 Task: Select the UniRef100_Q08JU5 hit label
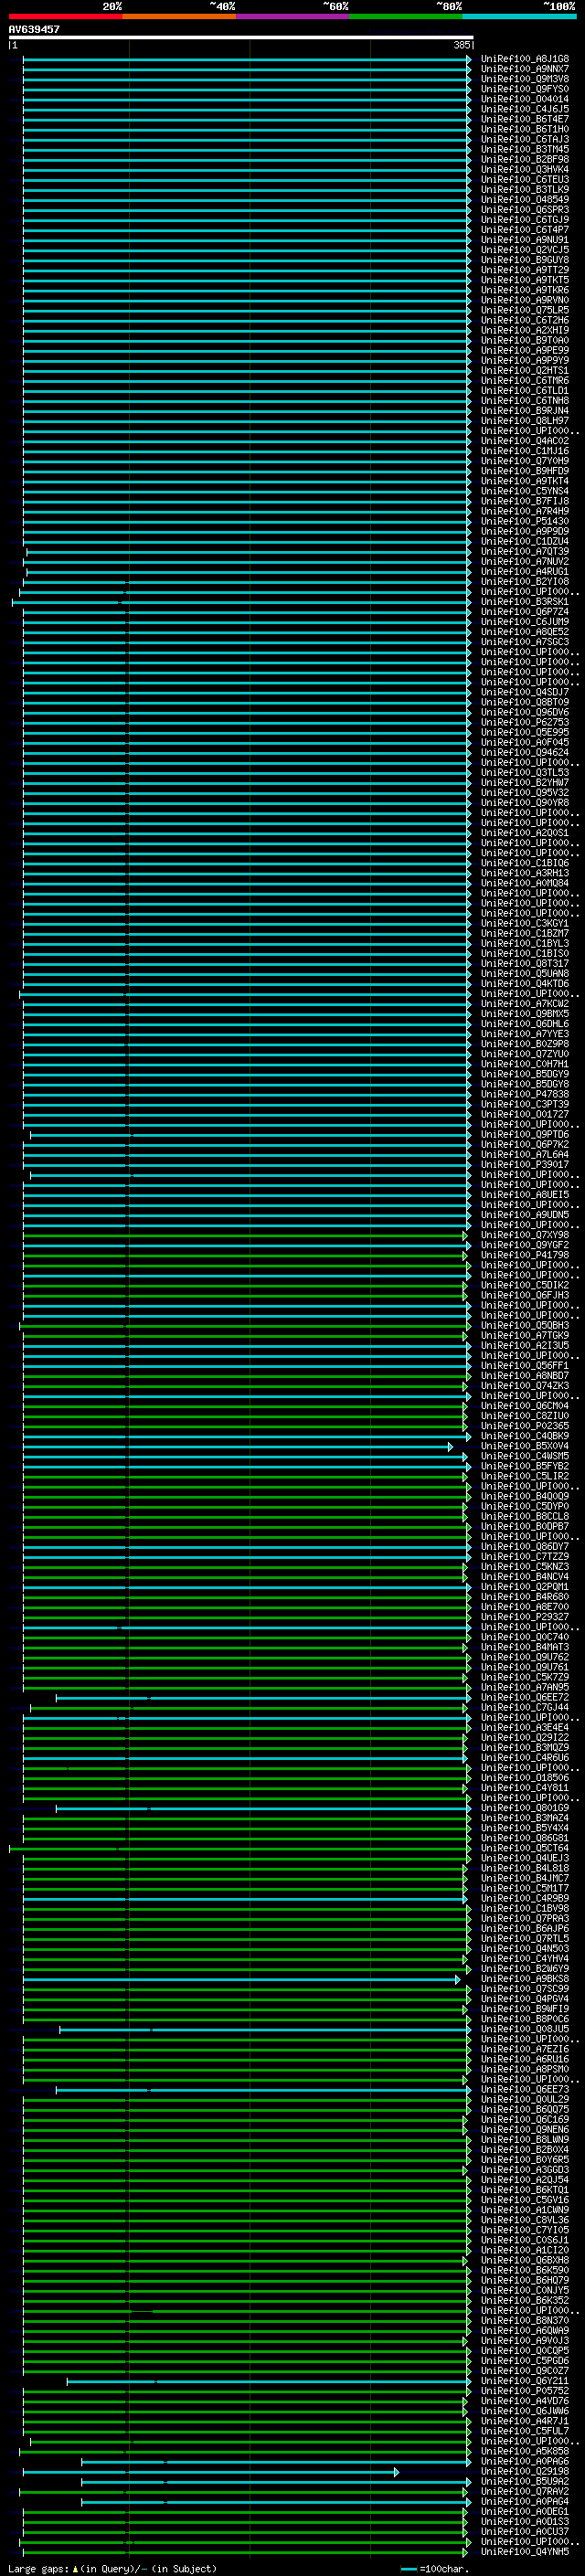(x=525, y=2029)
